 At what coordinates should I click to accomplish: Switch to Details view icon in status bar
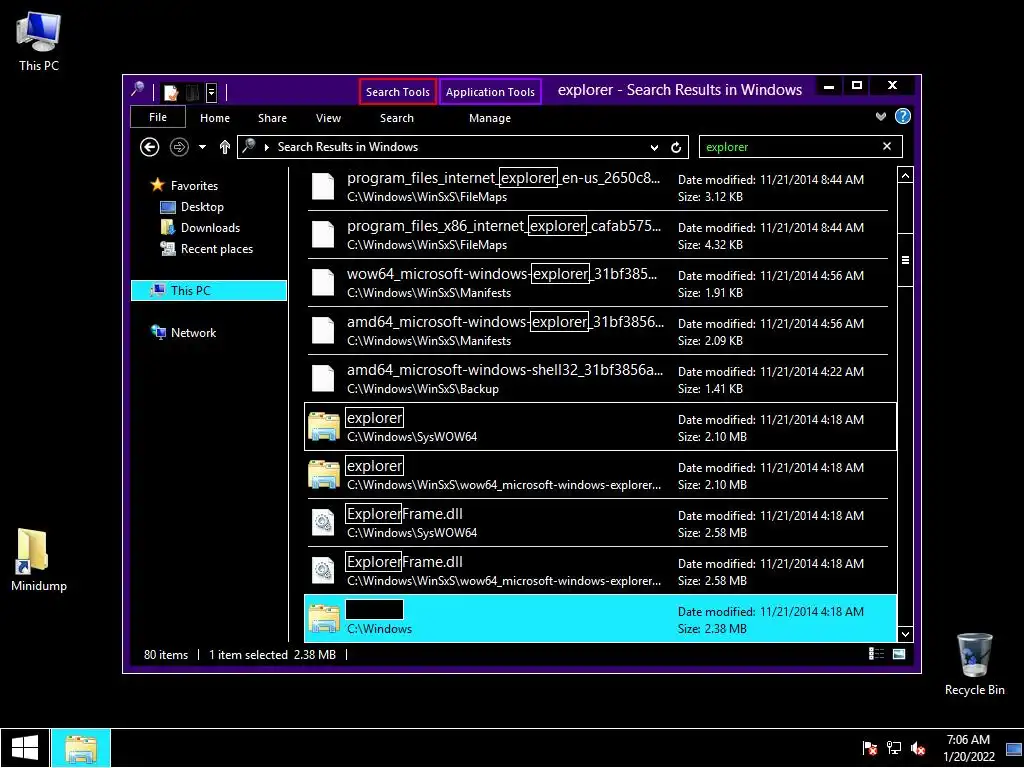[x=876, y=654]
